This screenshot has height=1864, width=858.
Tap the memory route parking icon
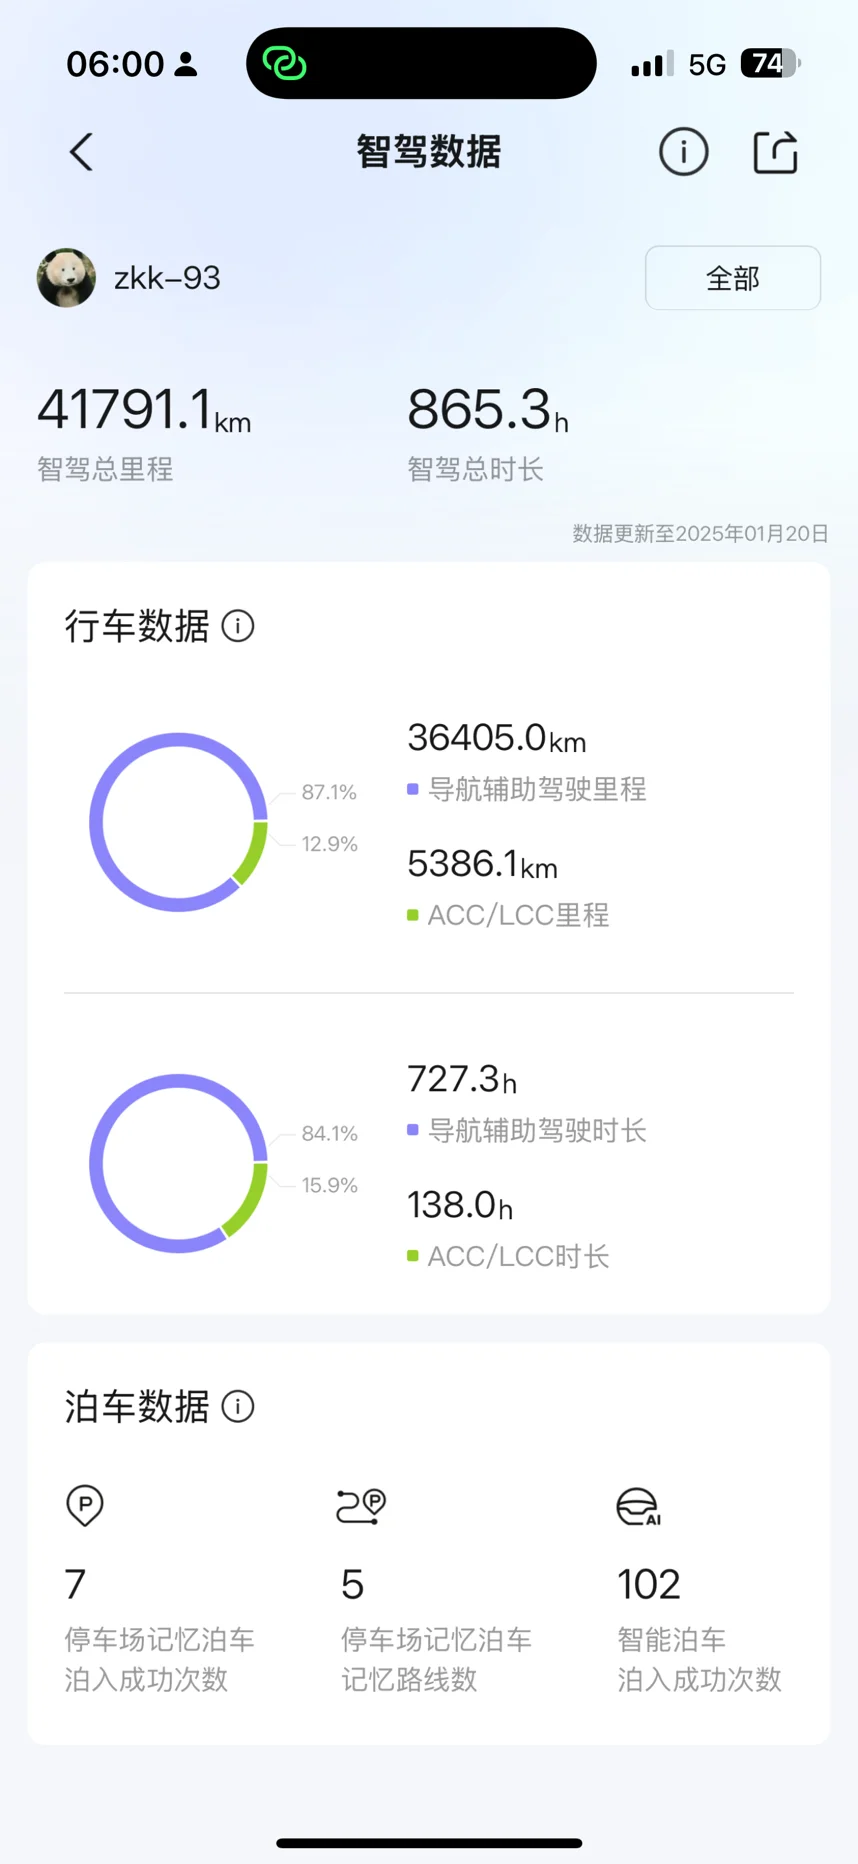(361, 1505)
